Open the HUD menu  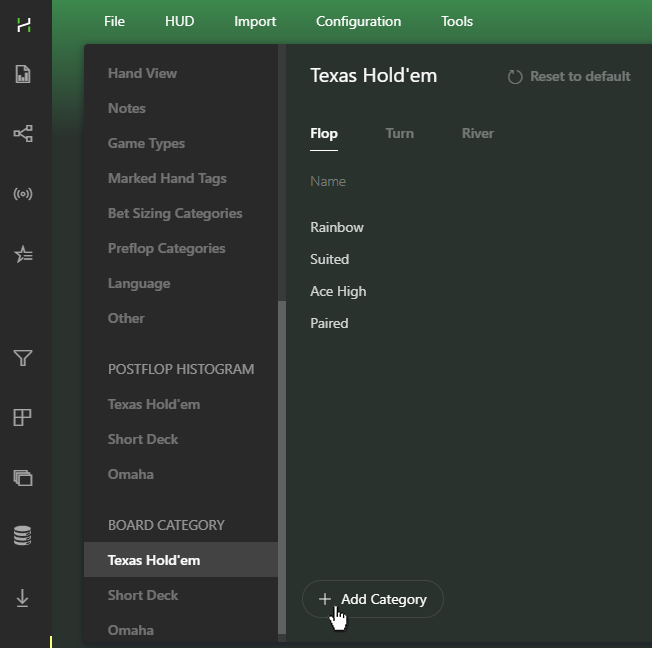coord(180,21)
